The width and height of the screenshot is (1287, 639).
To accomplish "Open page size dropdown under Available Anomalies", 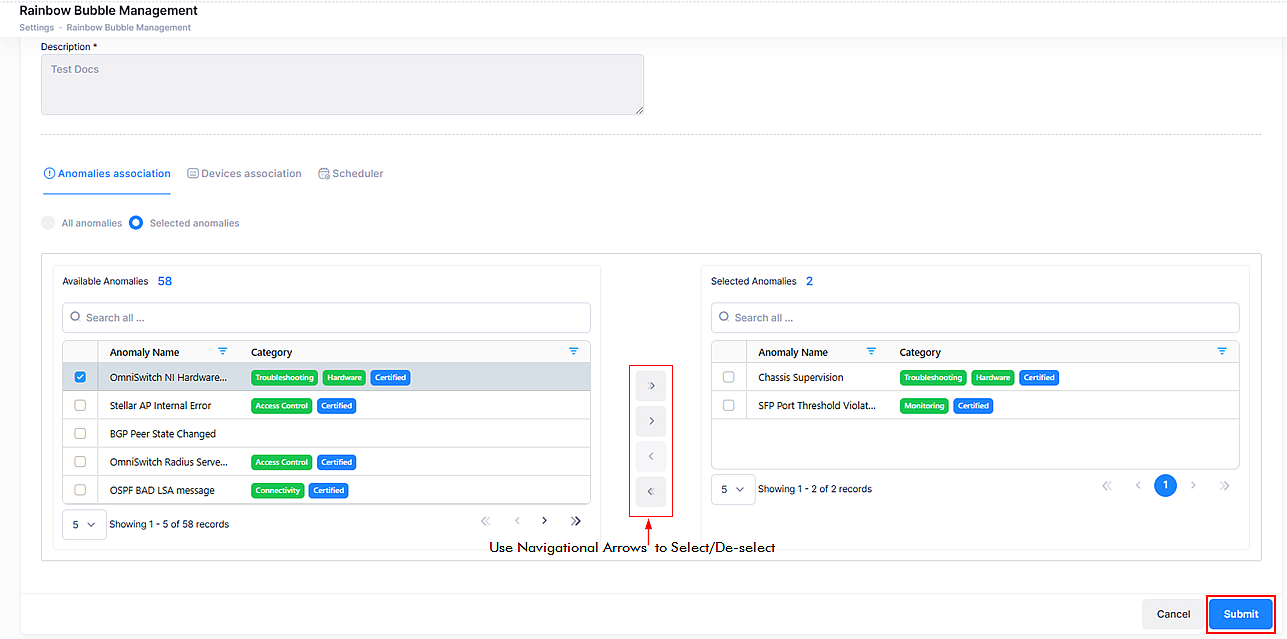I will click(x=84, y=524).
